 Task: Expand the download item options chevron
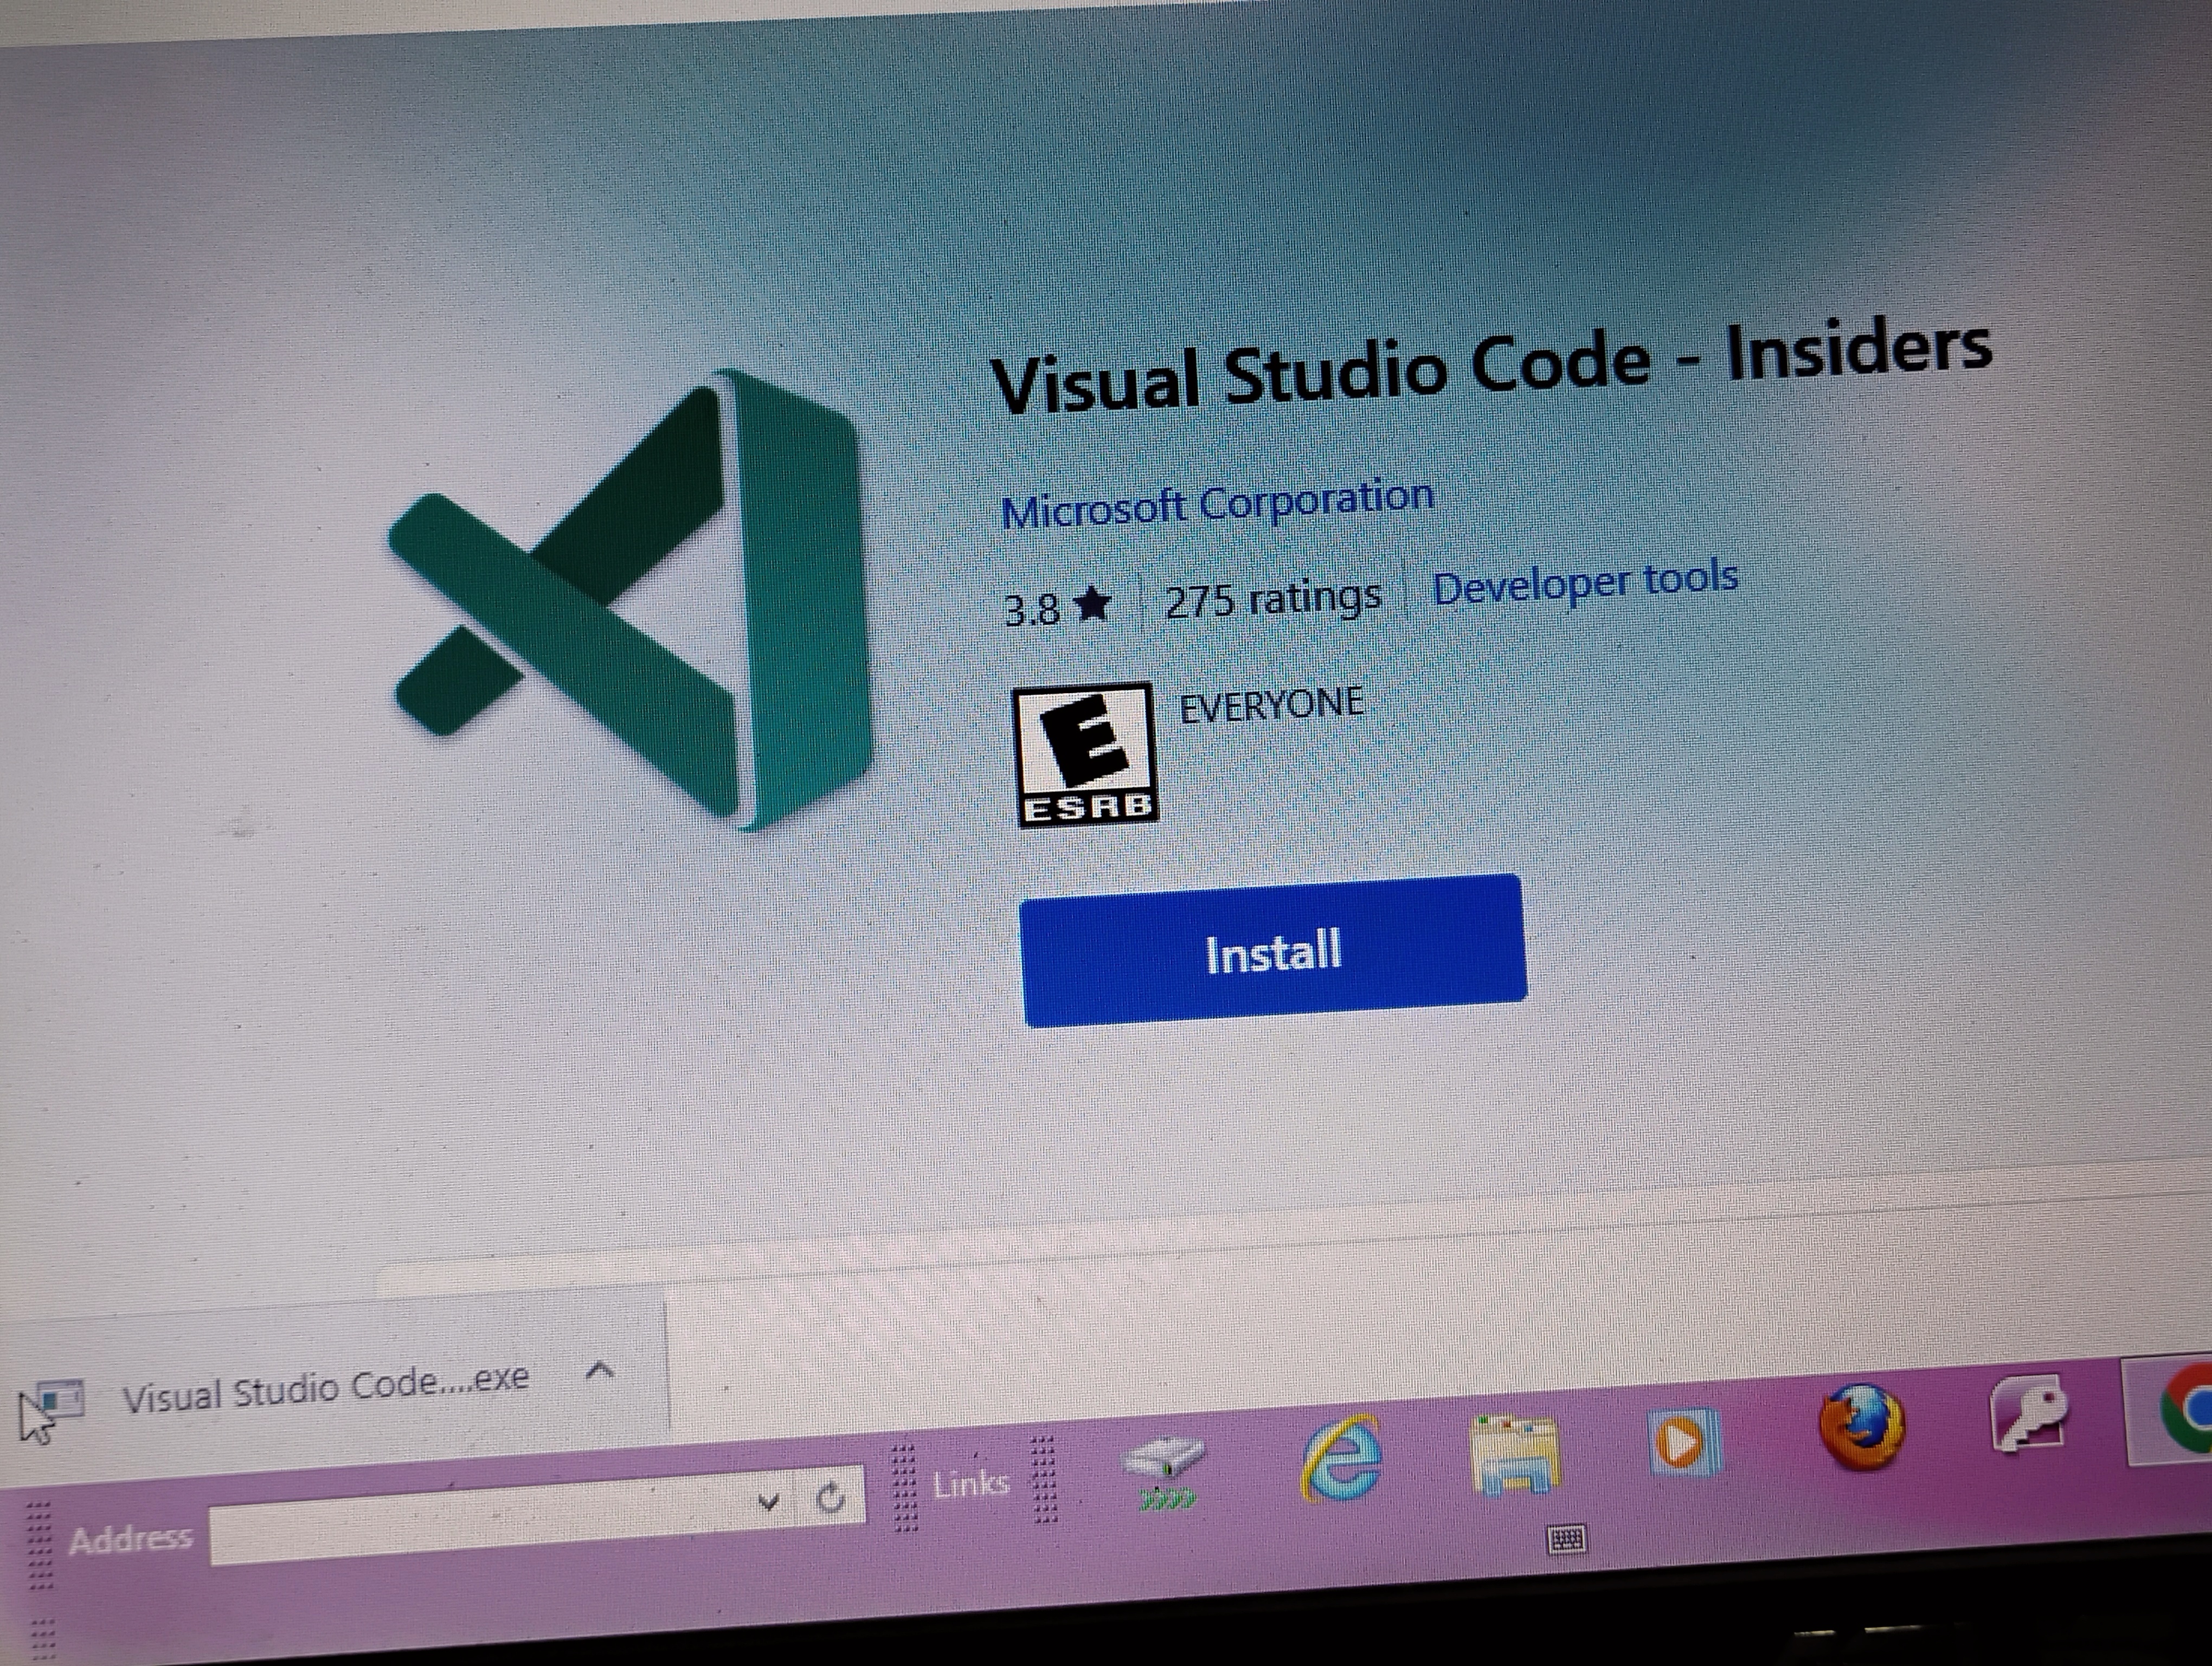(599, 1371)
